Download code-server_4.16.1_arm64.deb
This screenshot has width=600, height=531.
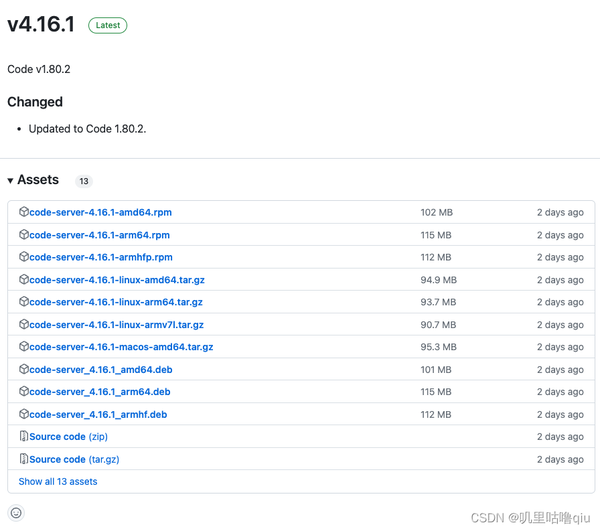100,392
